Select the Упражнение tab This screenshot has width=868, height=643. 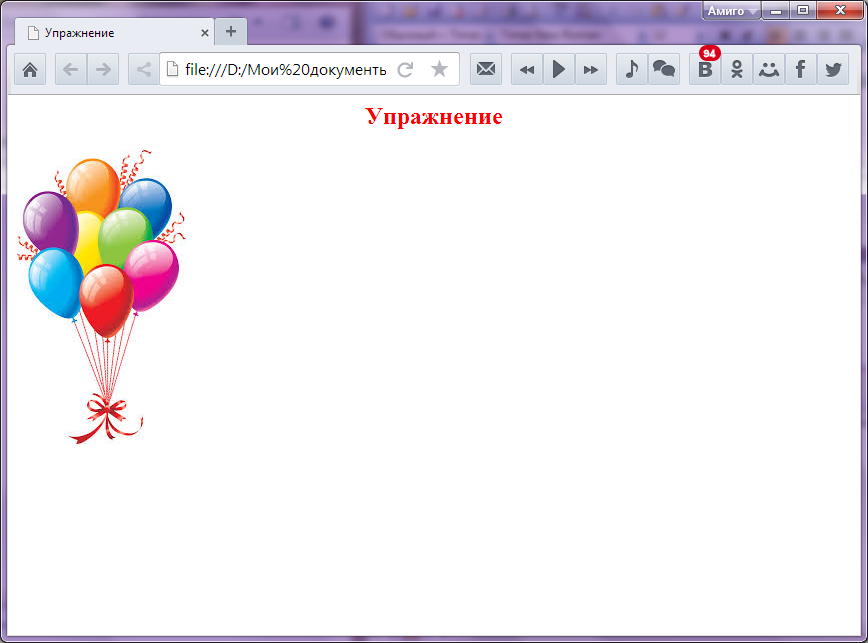[110, 33]
